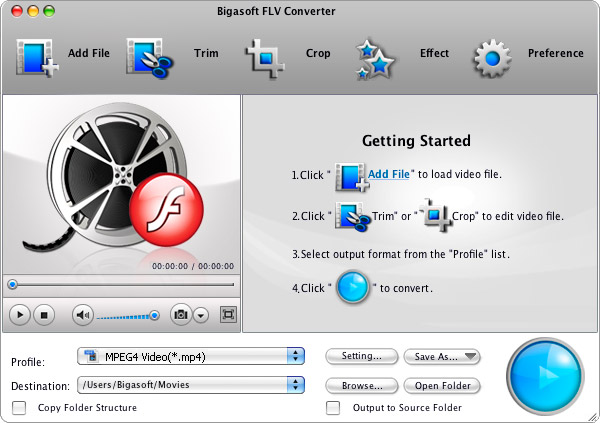Open the Trim tool
Image resolution: width=600 pixels, height=423 pixels.
(x=149, y=58)
